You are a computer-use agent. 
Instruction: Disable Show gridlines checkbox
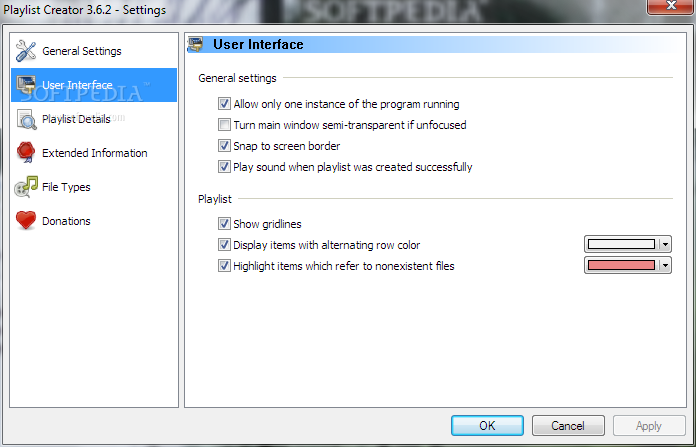click(x=224, y=224)
